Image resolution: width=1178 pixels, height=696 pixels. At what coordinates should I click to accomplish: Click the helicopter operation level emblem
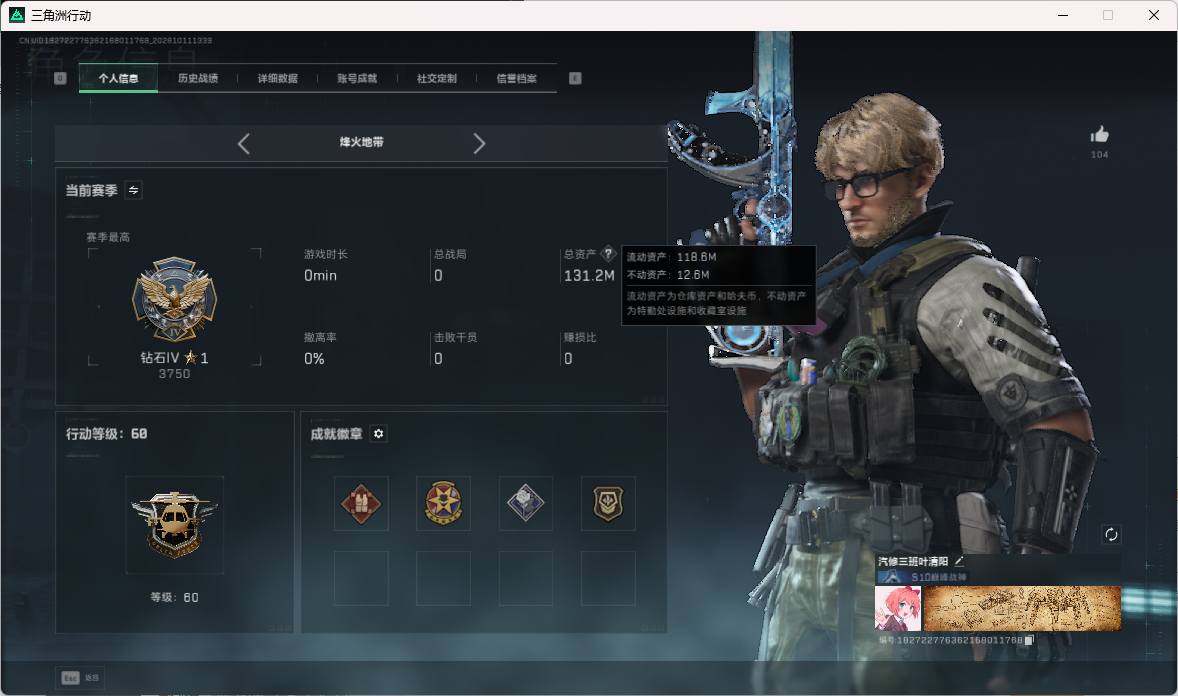pyautogui.click(x=174, y=525)
